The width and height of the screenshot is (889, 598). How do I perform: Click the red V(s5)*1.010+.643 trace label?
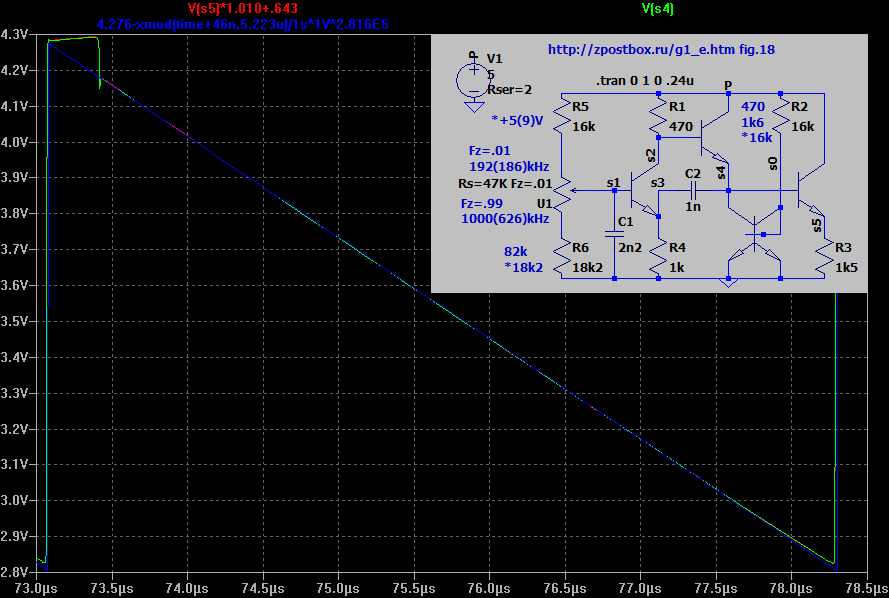(x=244, y=8)
